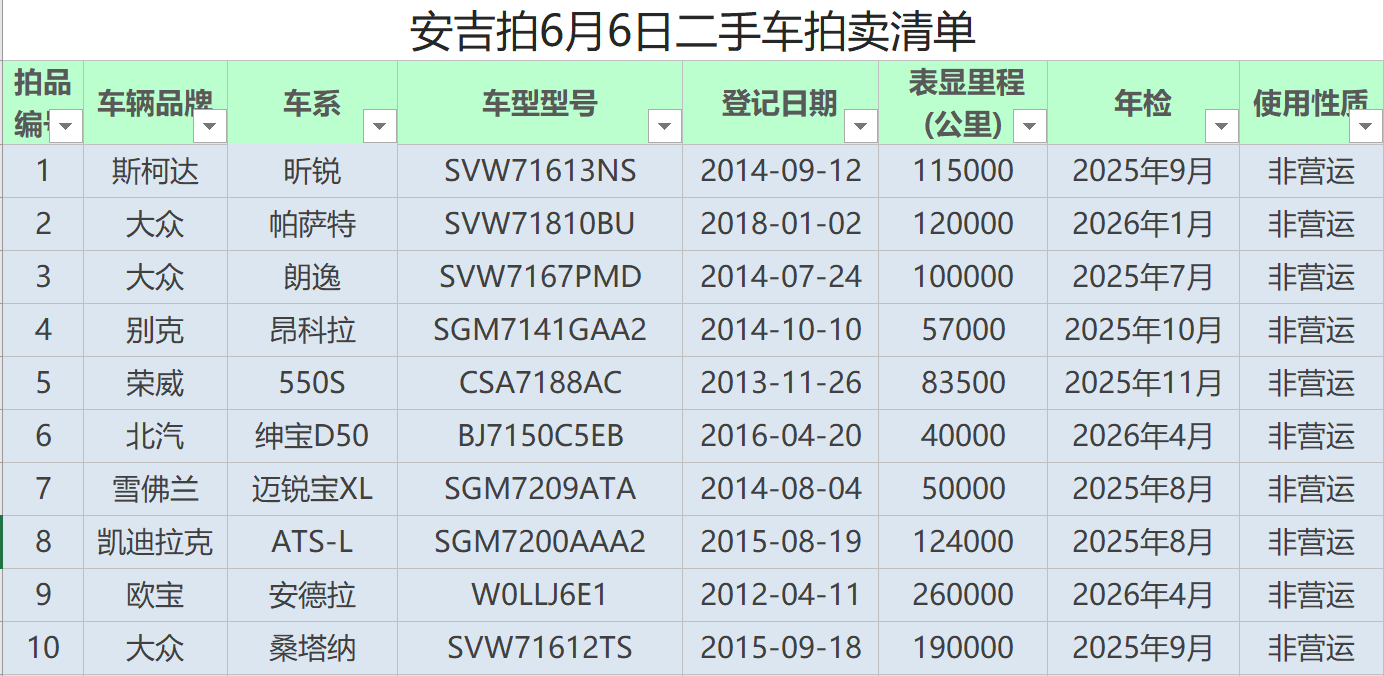Open filter dropdown for 车系 column
The width and height of the screenshot is (1384, 676).
(380, 126)
